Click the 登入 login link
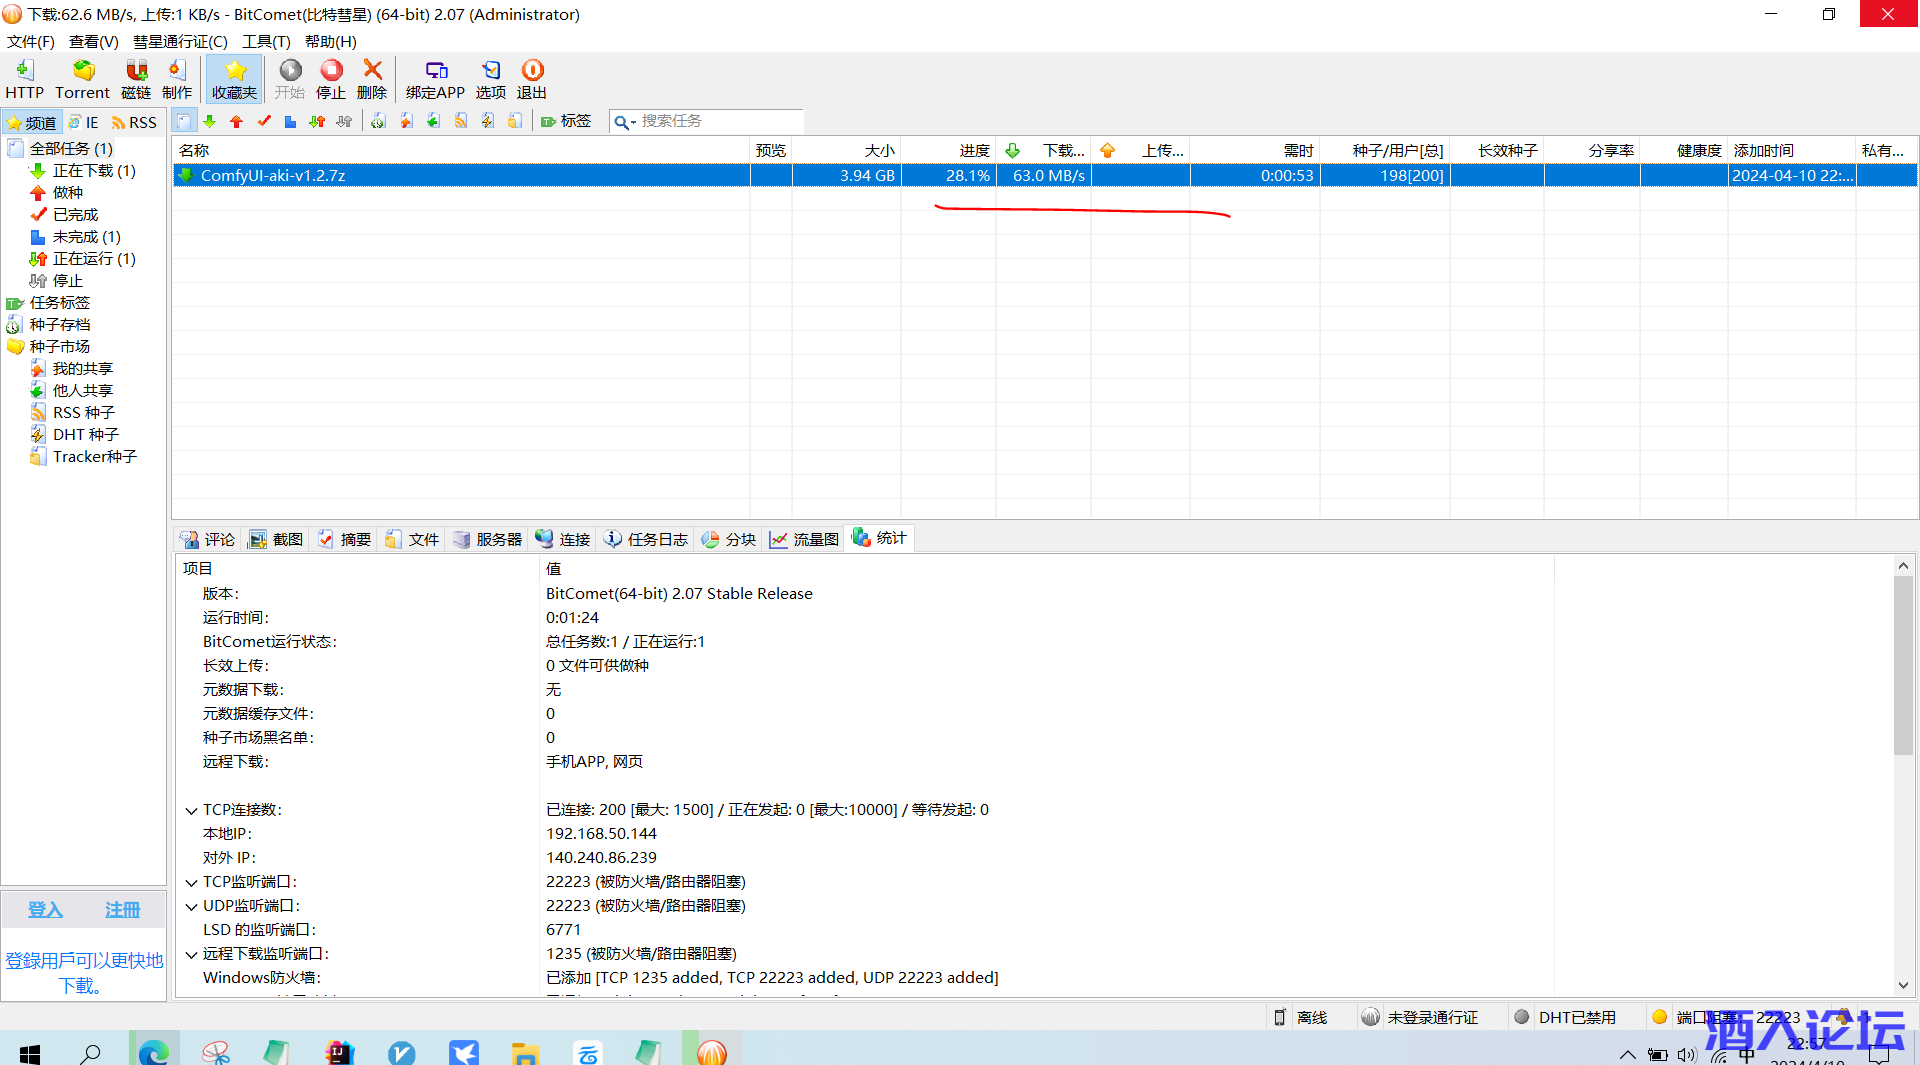 click(x=45, y=909)
